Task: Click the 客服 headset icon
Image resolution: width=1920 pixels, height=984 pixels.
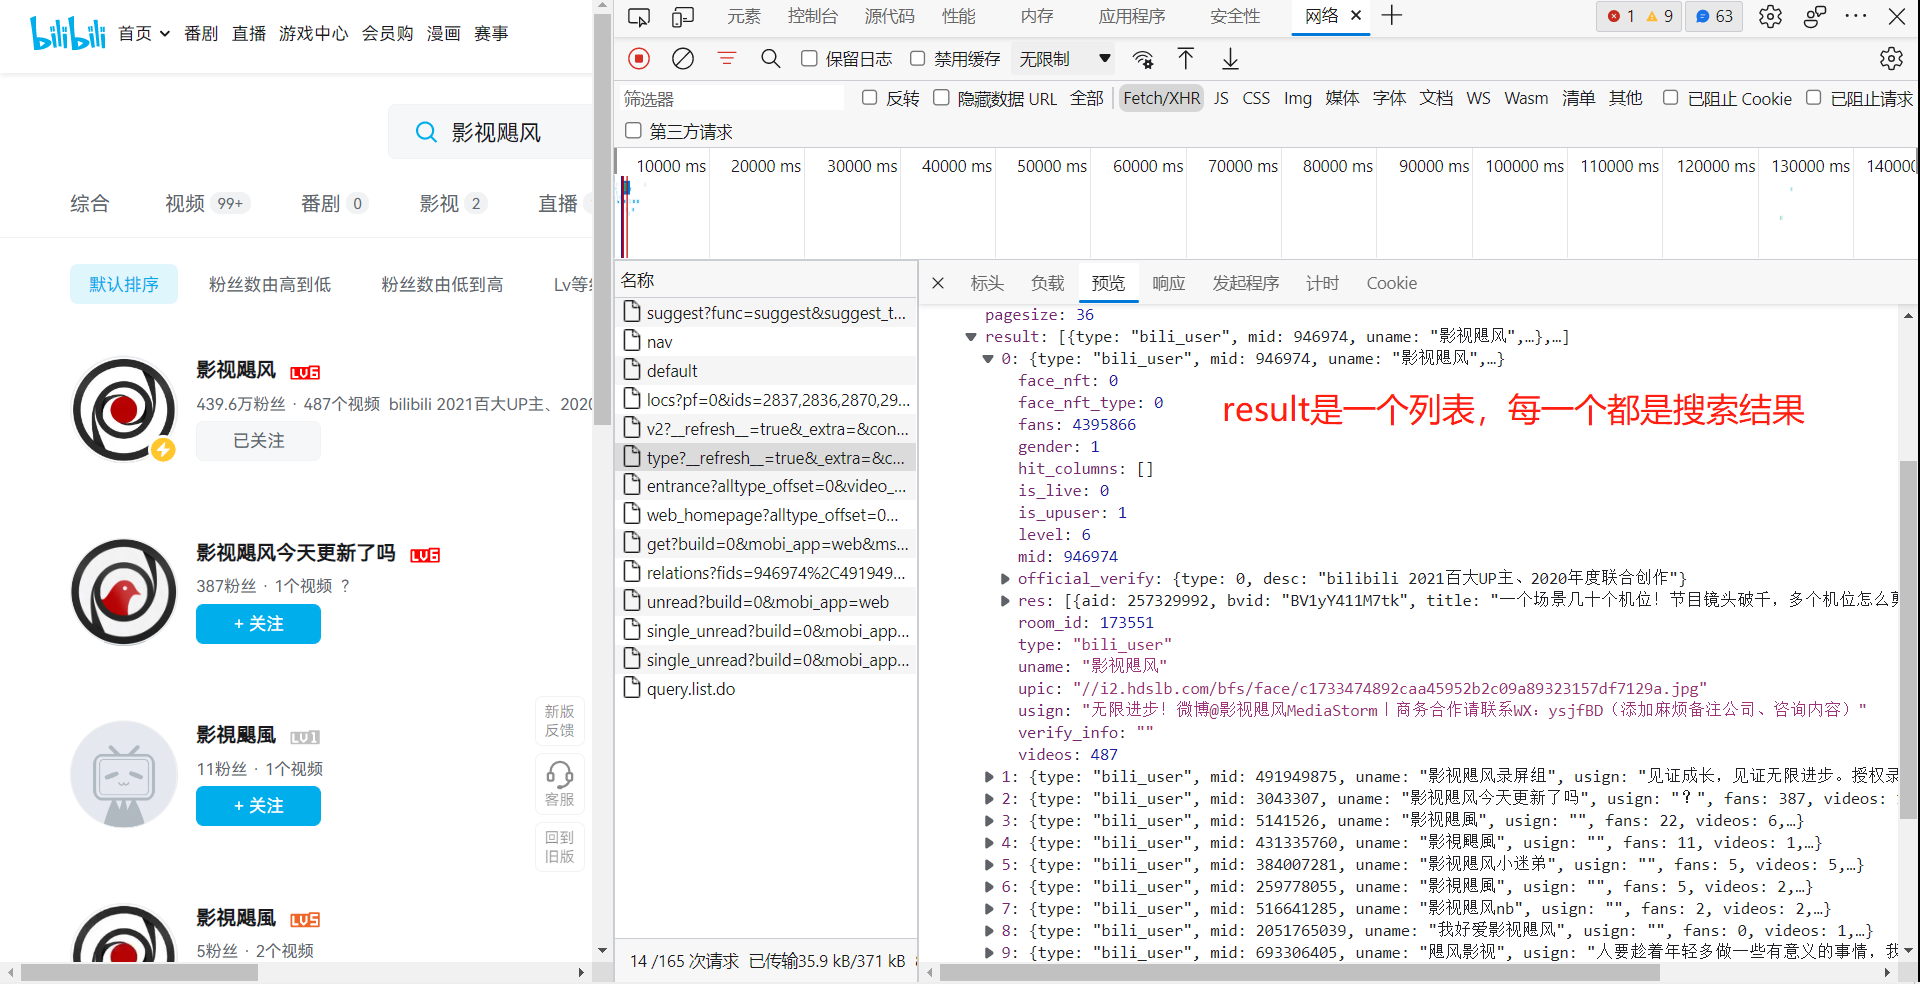Action: click(x=559, y=774)
